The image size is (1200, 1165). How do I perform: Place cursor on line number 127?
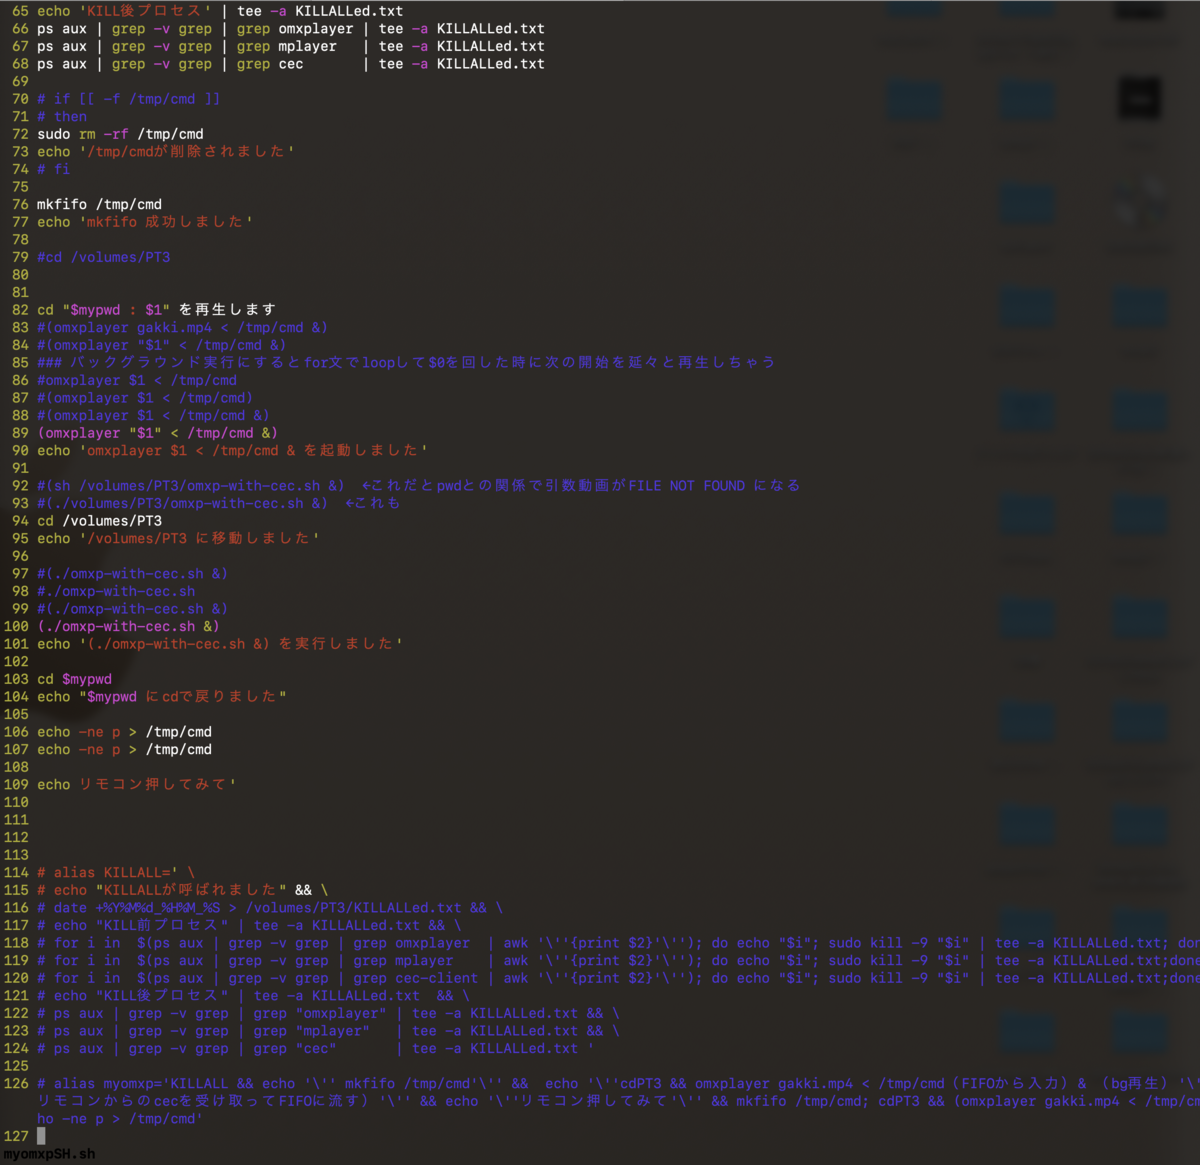pyautogui.click(x=16, y=1136)
